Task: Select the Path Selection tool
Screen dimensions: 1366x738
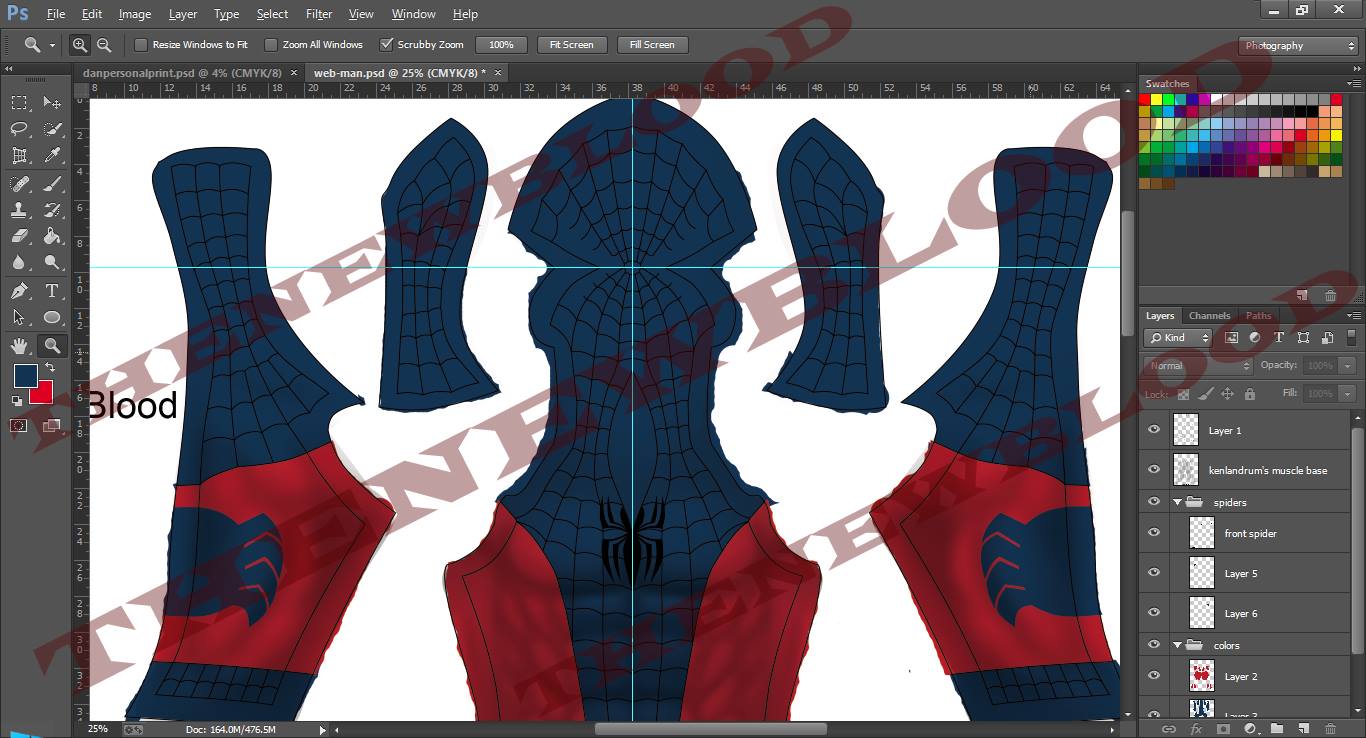Action: coord(19,318)
